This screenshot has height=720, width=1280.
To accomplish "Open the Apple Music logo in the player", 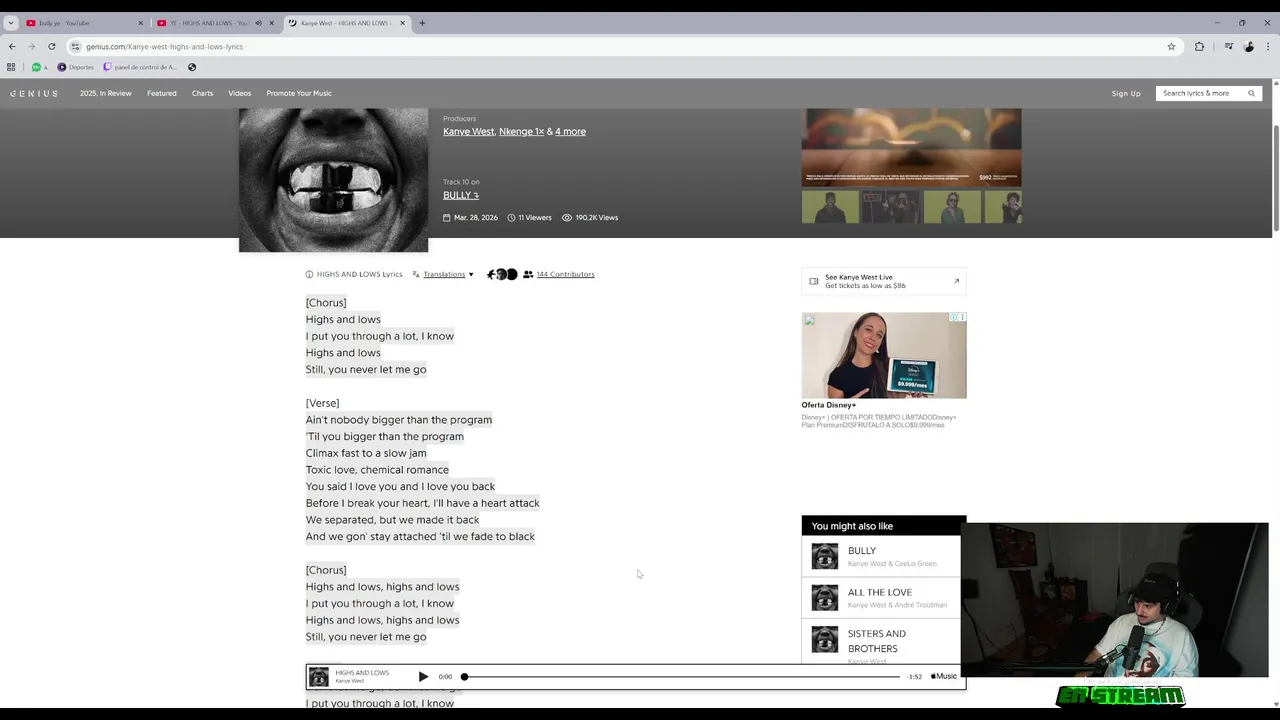I will [x=944, y=676].
